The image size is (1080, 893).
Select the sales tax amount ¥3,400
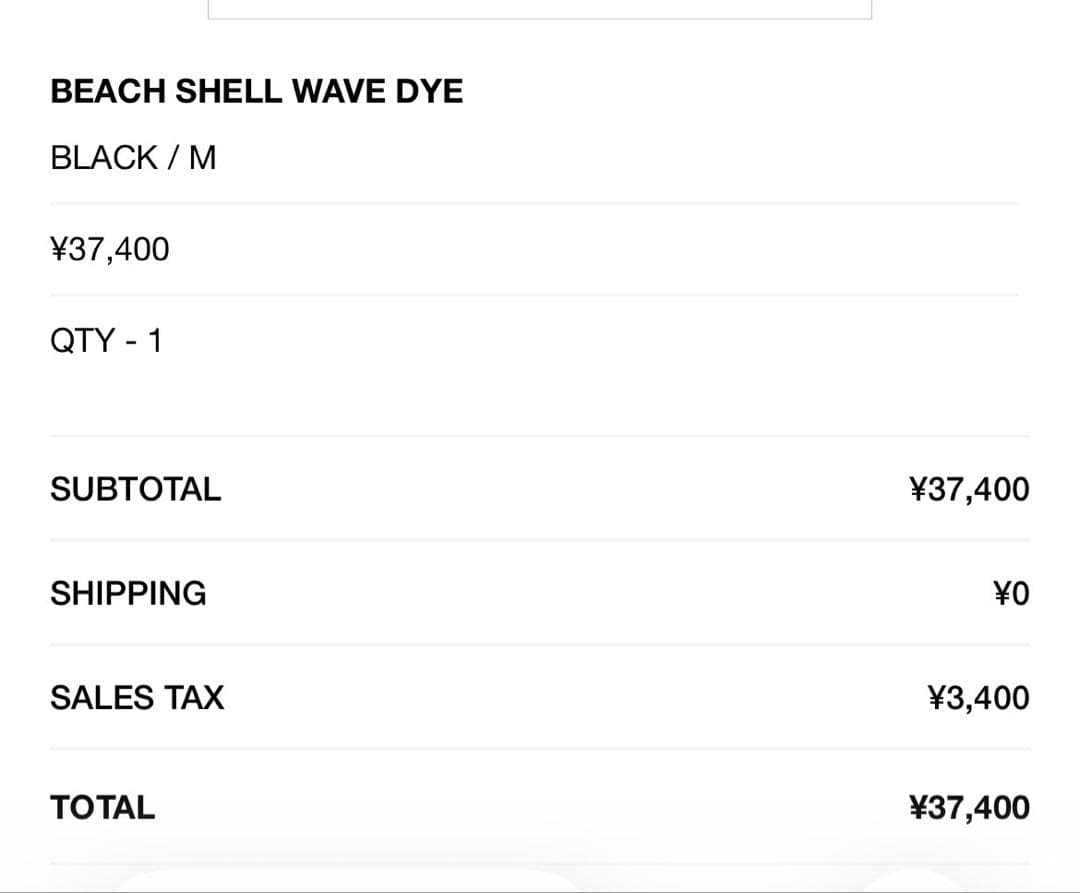coord(978,697)
